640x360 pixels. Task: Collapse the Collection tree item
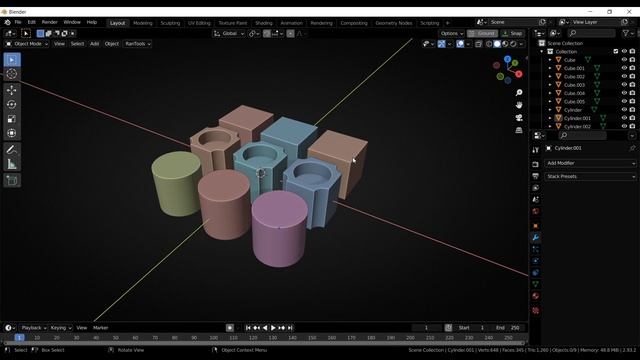pos(542,51)
